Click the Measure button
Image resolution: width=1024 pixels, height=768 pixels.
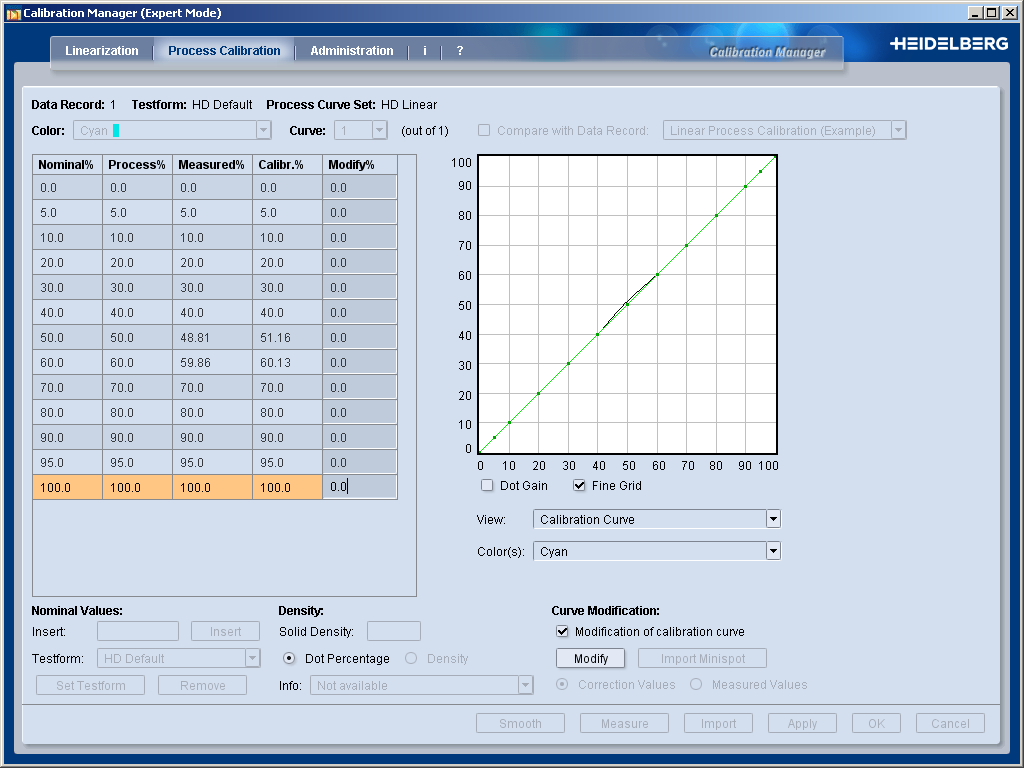pos(625,724)
